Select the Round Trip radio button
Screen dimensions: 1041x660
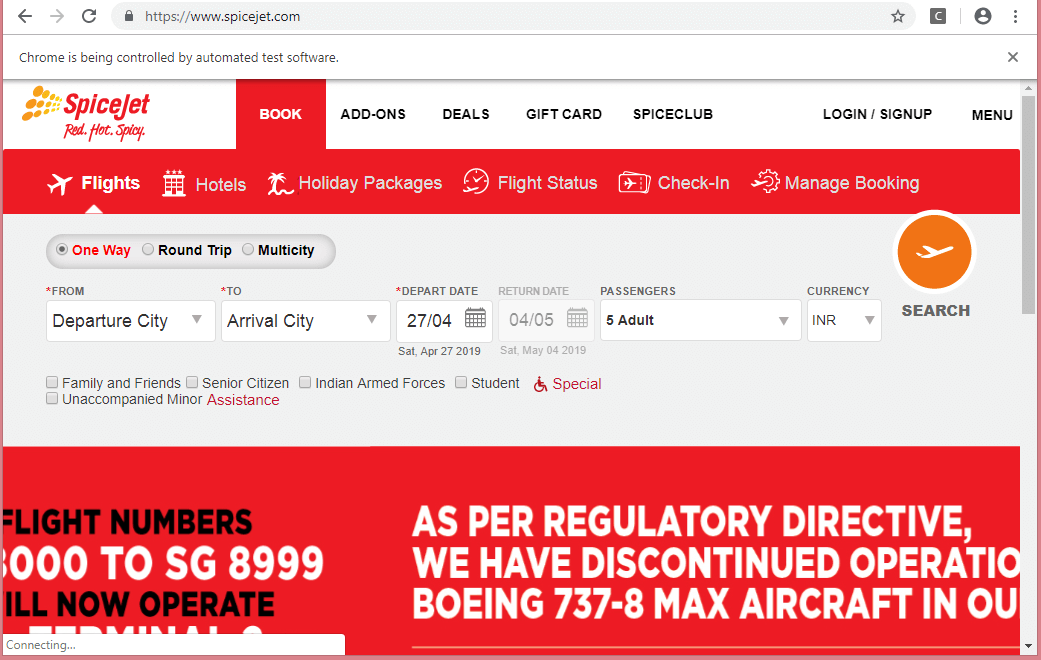148,249
